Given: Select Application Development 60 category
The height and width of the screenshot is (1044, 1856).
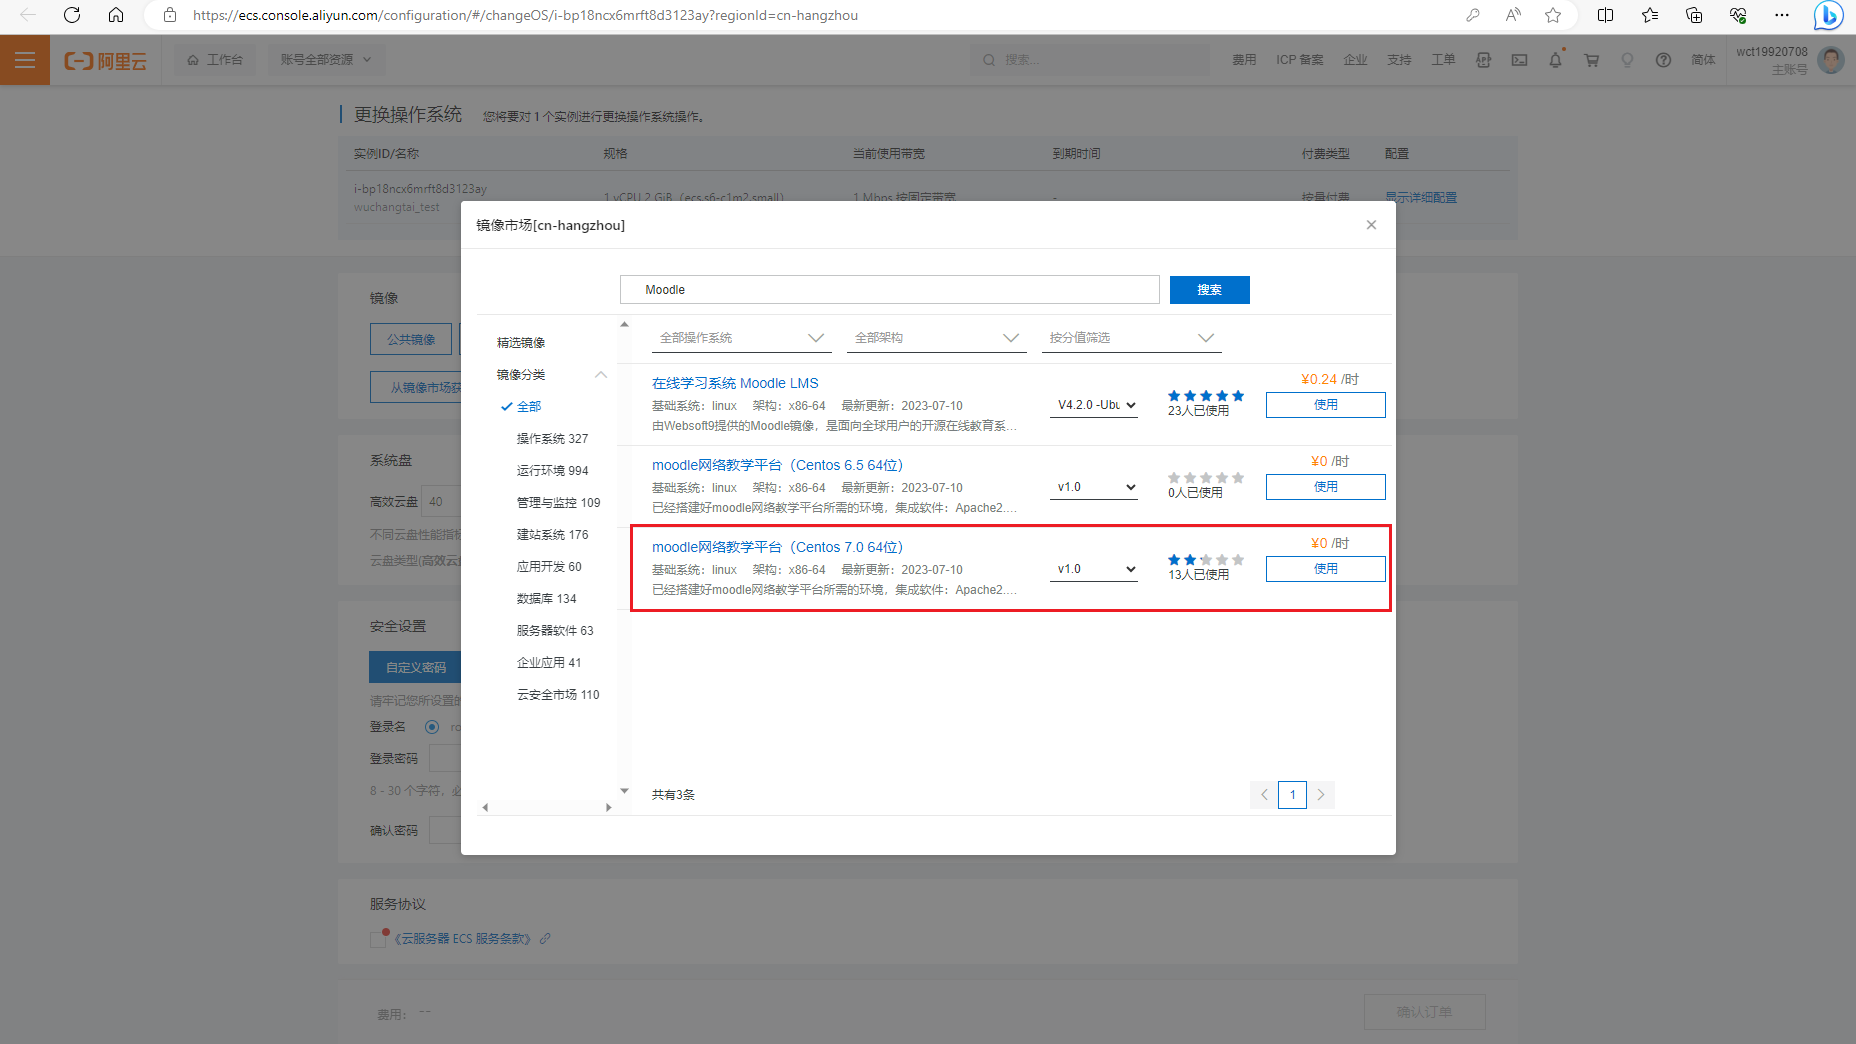Looking at the screenshot, I should point(549,567).
